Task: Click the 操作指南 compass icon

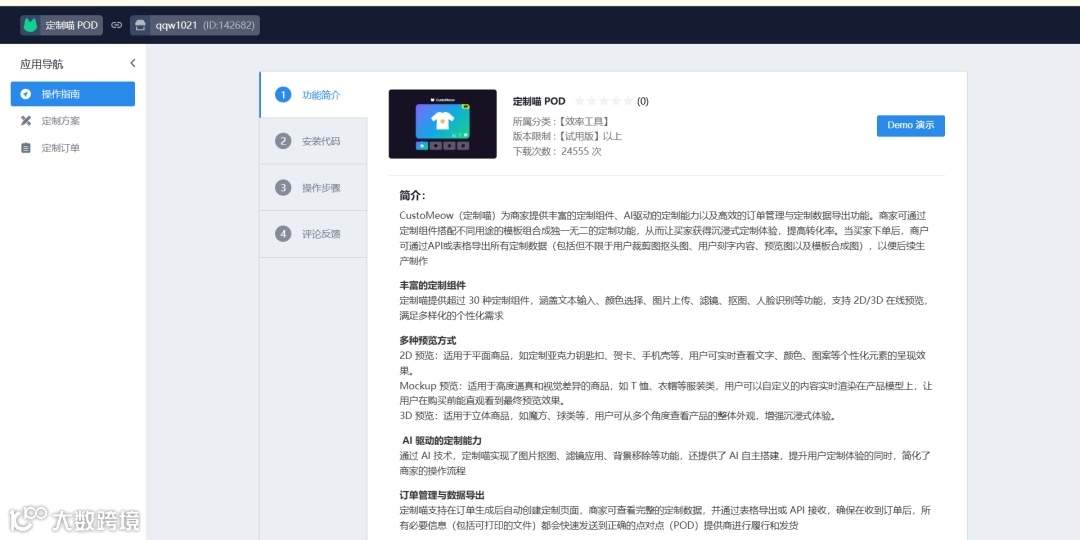Action: 26,94
